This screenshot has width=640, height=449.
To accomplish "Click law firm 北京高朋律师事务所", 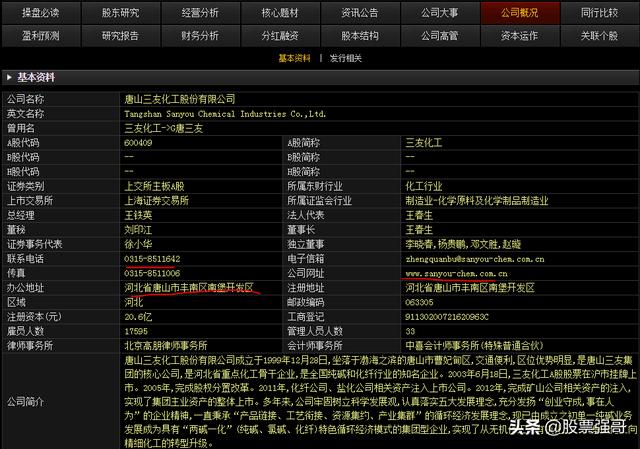I will pyautogui.click(x=166, y=346).
